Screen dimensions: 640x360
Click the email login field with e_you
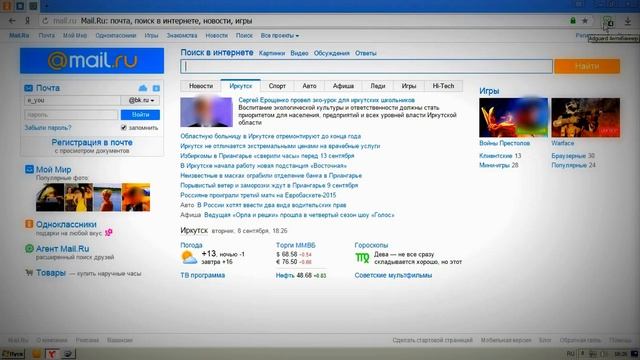[72, 100]
